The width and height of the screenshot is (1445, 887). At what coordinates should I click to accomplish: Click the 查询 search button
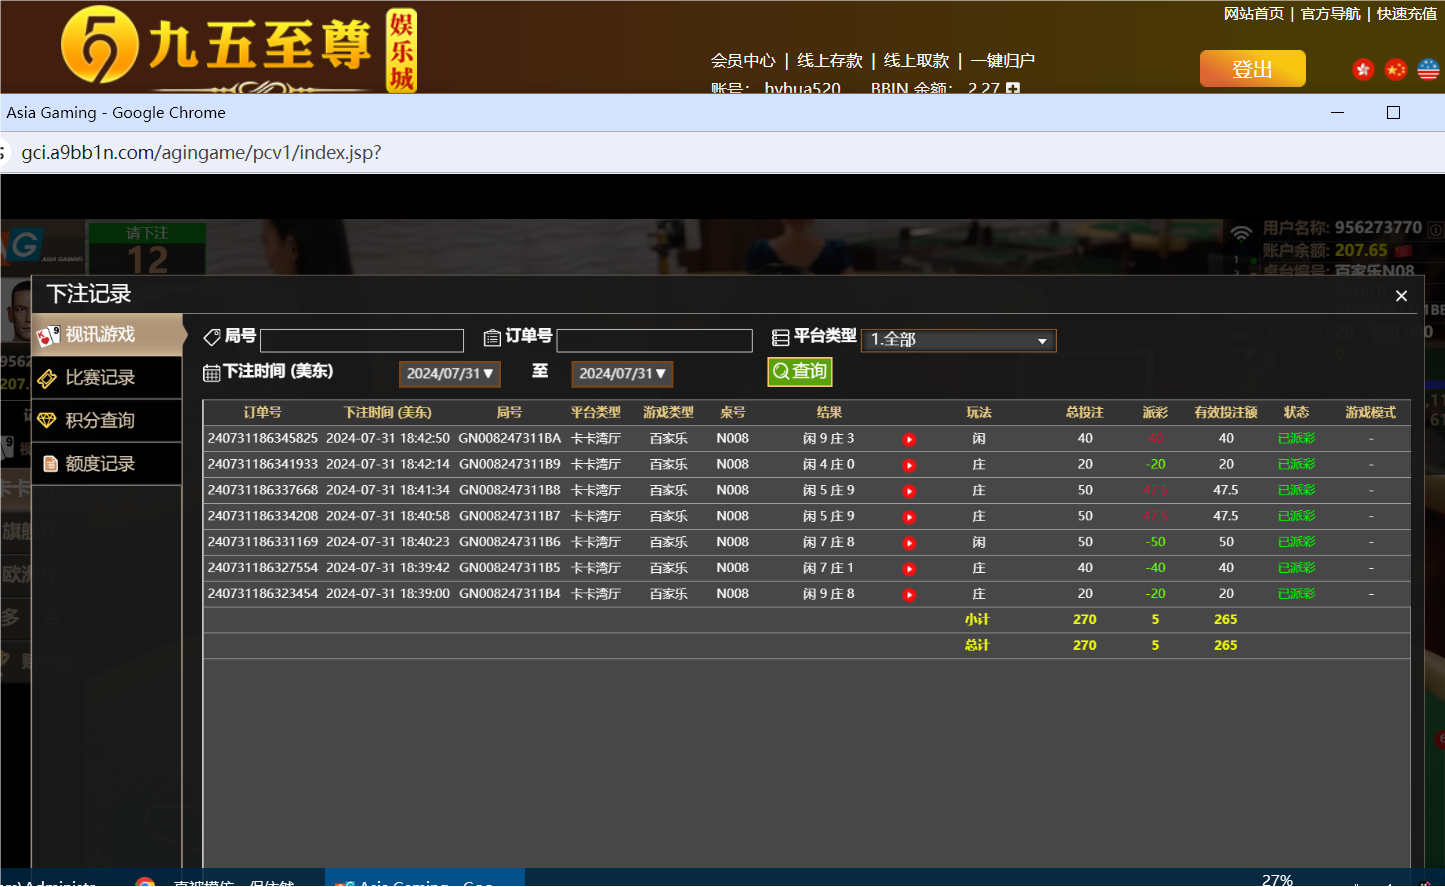(x=799, y=371)
